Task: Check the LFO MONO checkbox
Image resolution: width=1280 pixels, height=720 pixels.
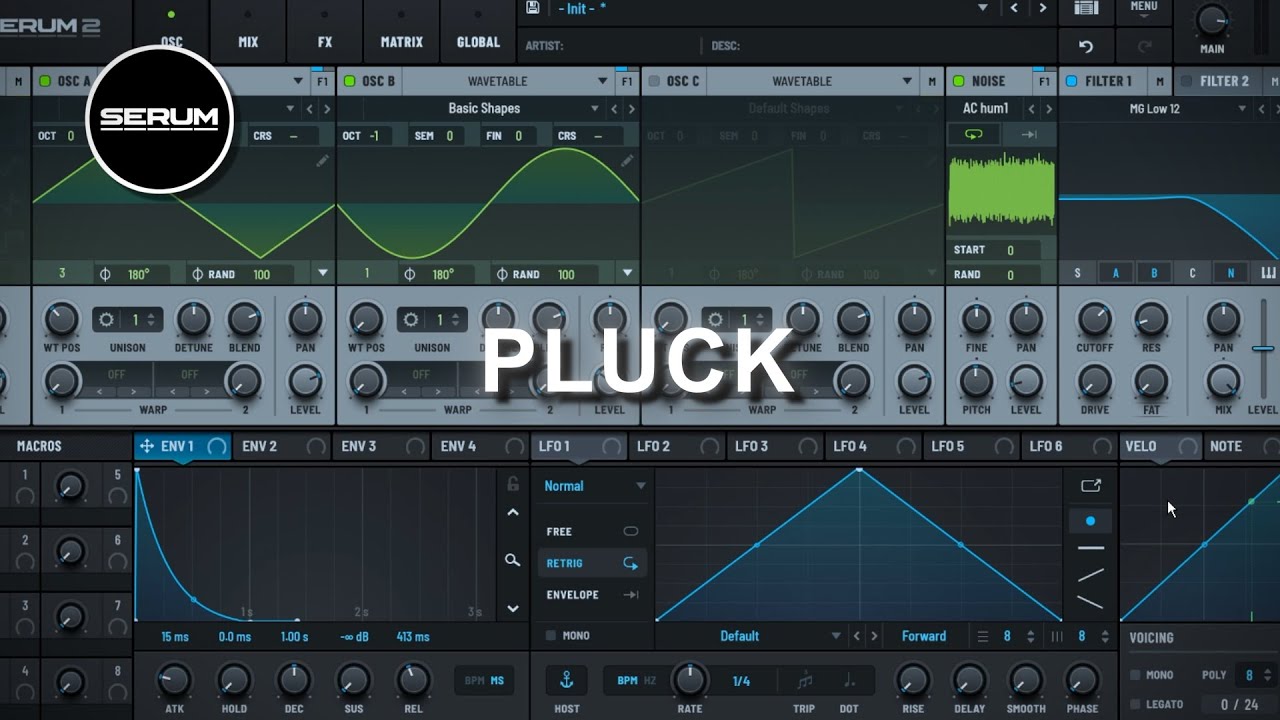Action: click(x=550, y=635)
